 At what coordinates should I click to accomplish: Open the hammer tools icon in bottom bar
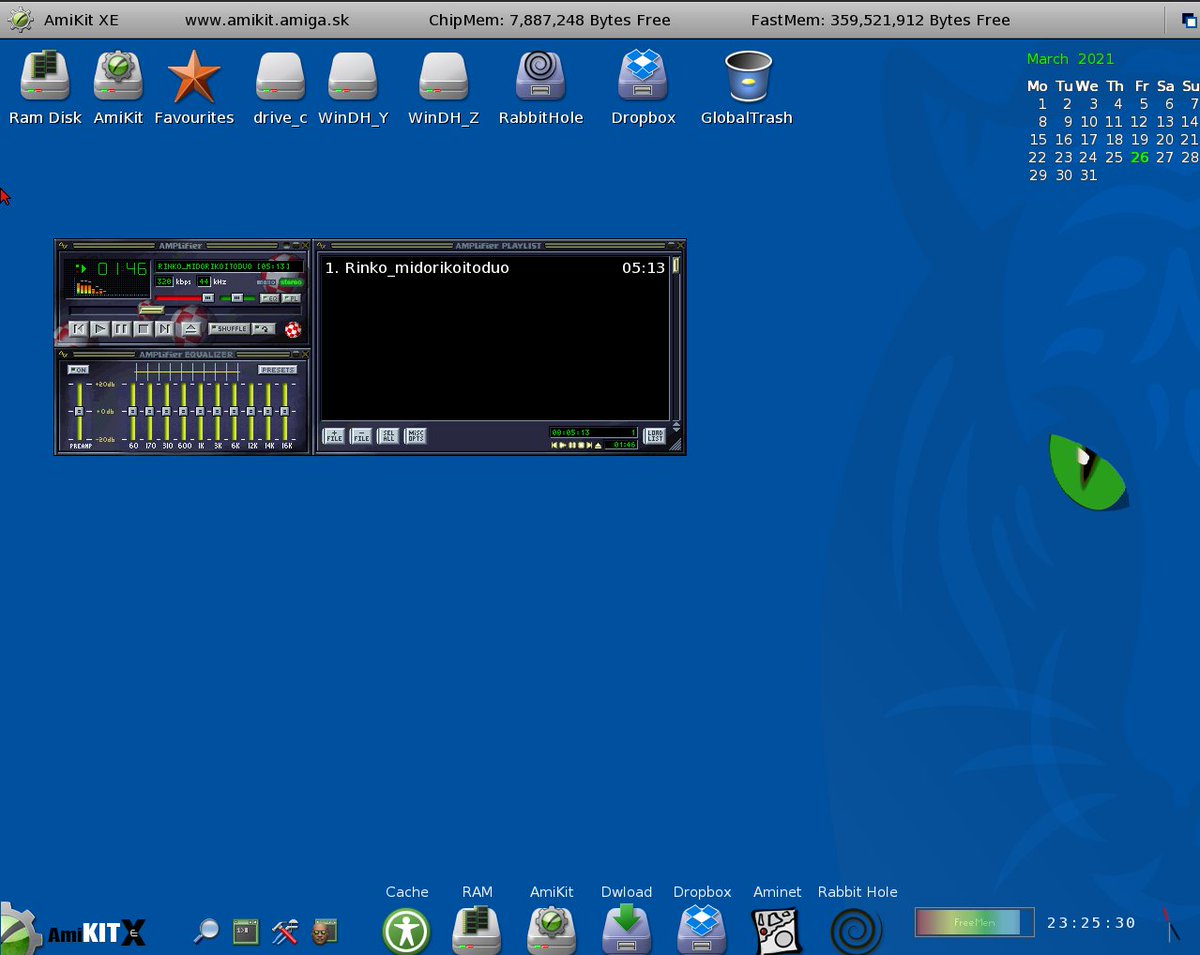pos(285,932)
